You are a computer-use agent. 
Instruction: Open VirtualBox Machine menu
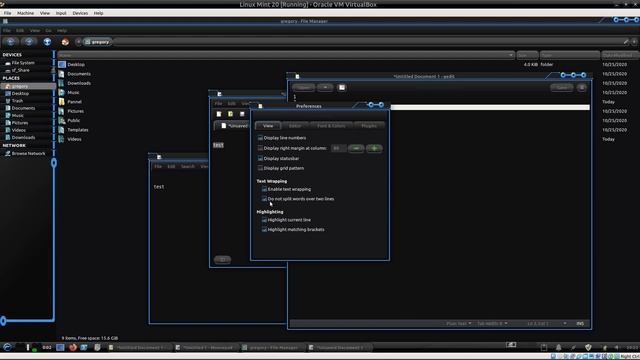point(25,13)
